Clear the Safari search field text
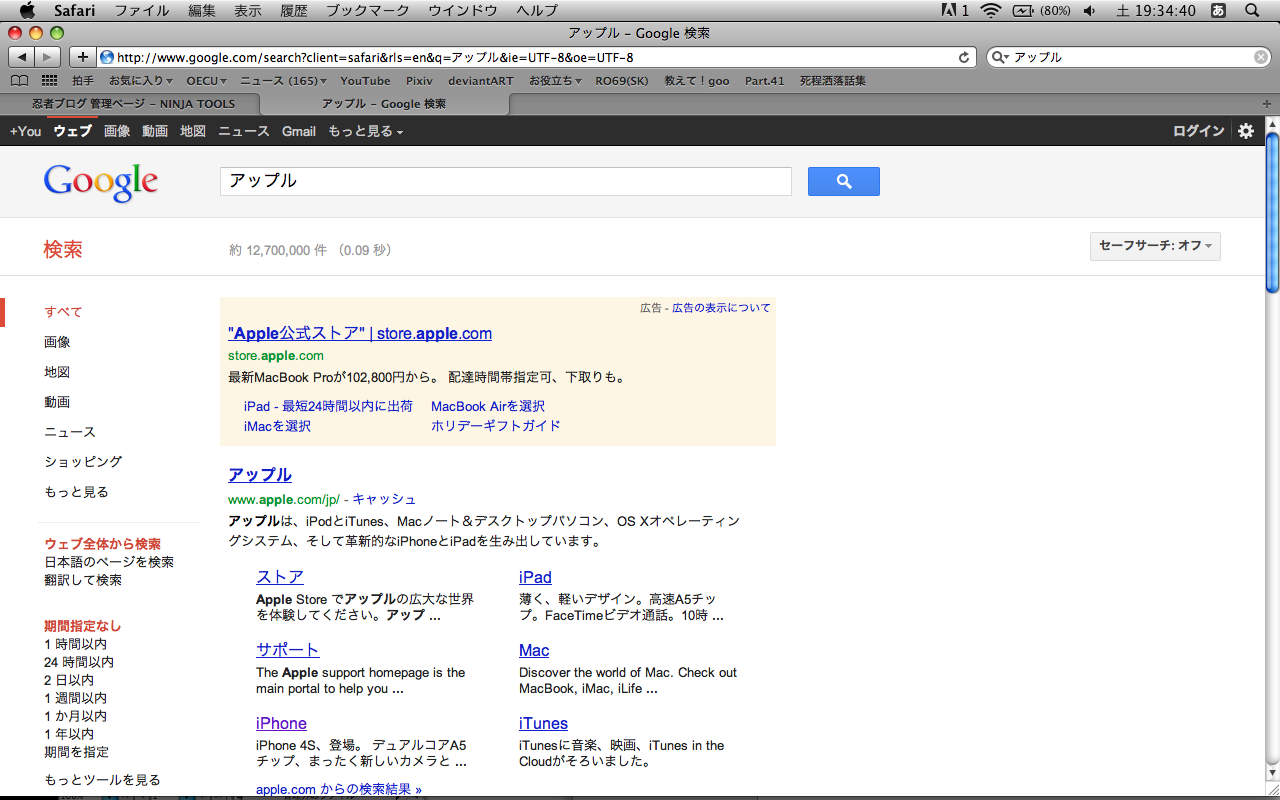Viewport: 1280px width, 800px height. pyautogui.click(x=1260, y=57)
